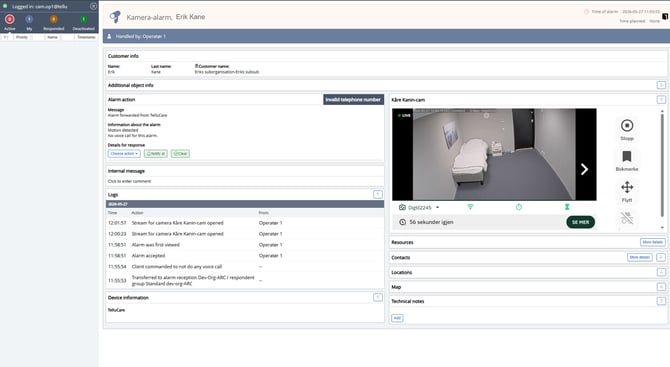Select the Alarm was first viewed log entry

[x=245, y=245]
